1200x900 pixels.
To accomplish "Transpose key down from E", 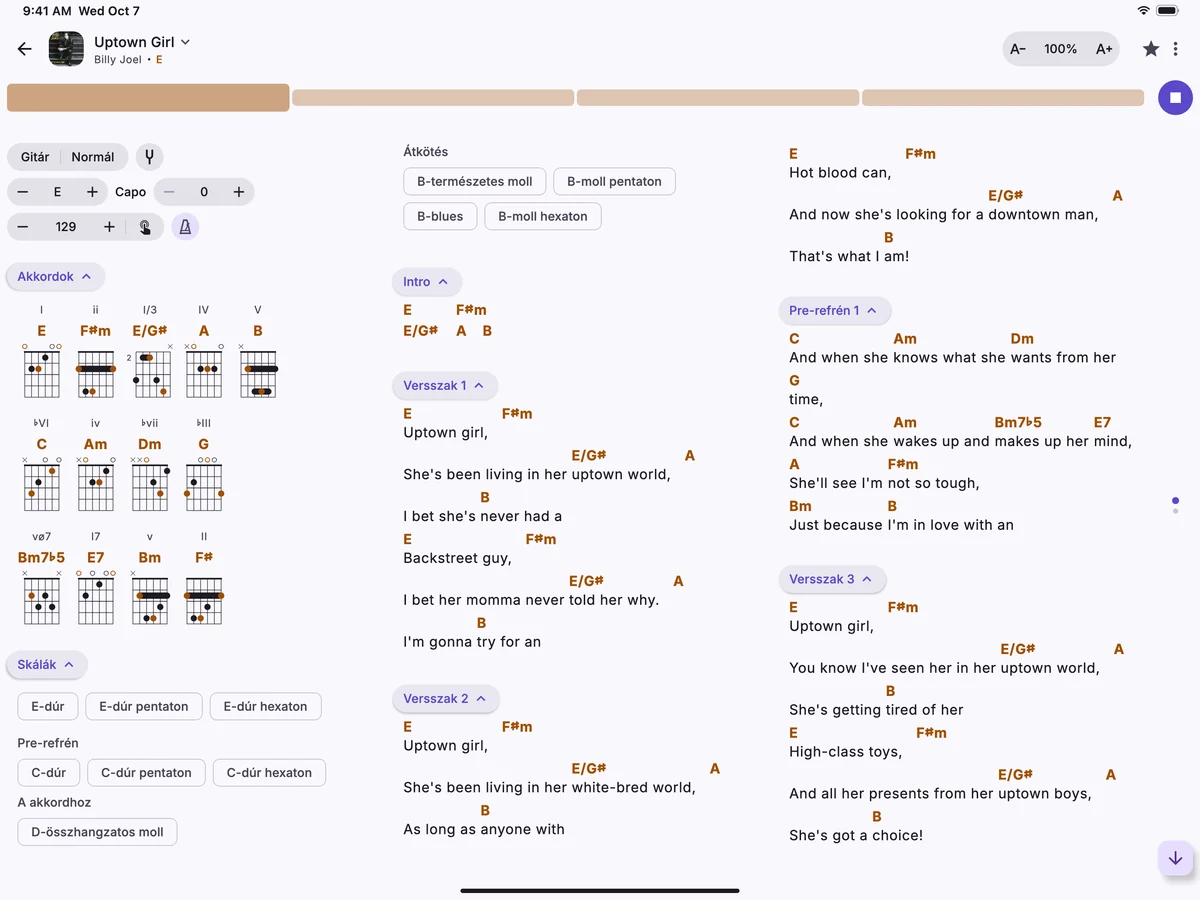I will pos(23,192).
